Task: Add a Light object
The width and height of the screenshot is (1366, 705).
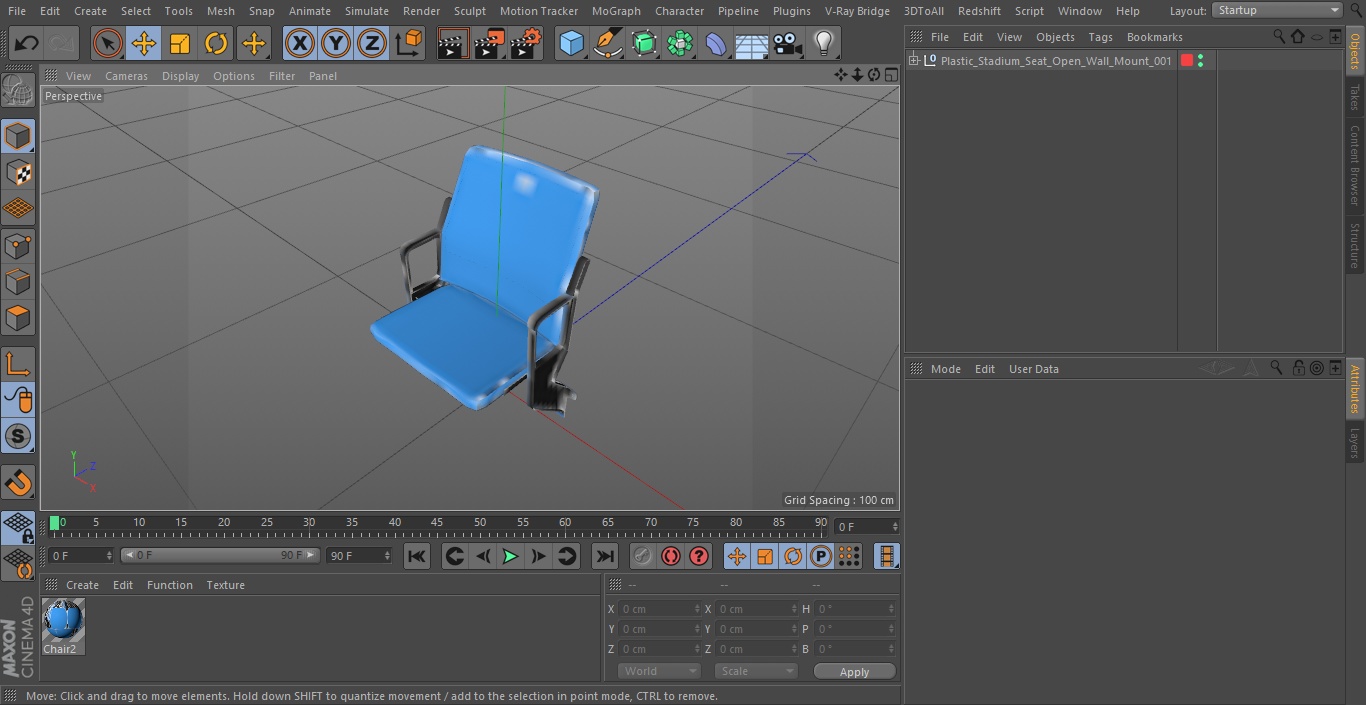Action: point(824,43)
